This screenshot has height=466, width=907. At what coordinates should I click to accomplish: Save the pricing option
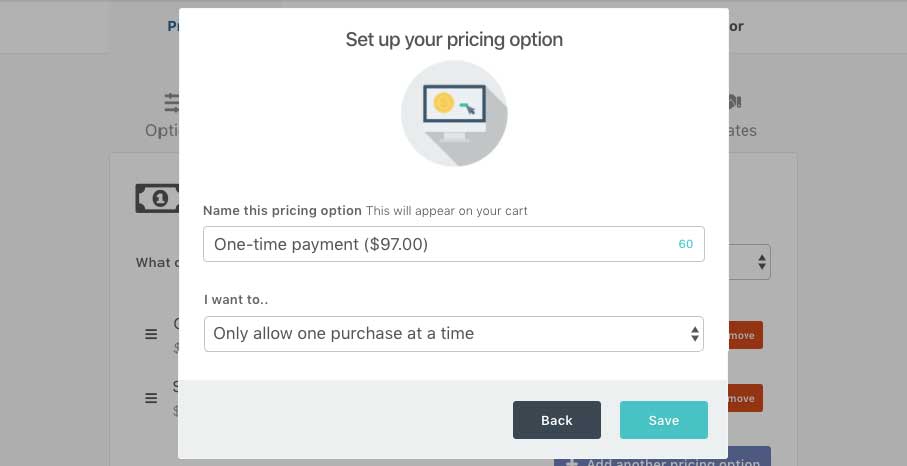pos(663,420)
